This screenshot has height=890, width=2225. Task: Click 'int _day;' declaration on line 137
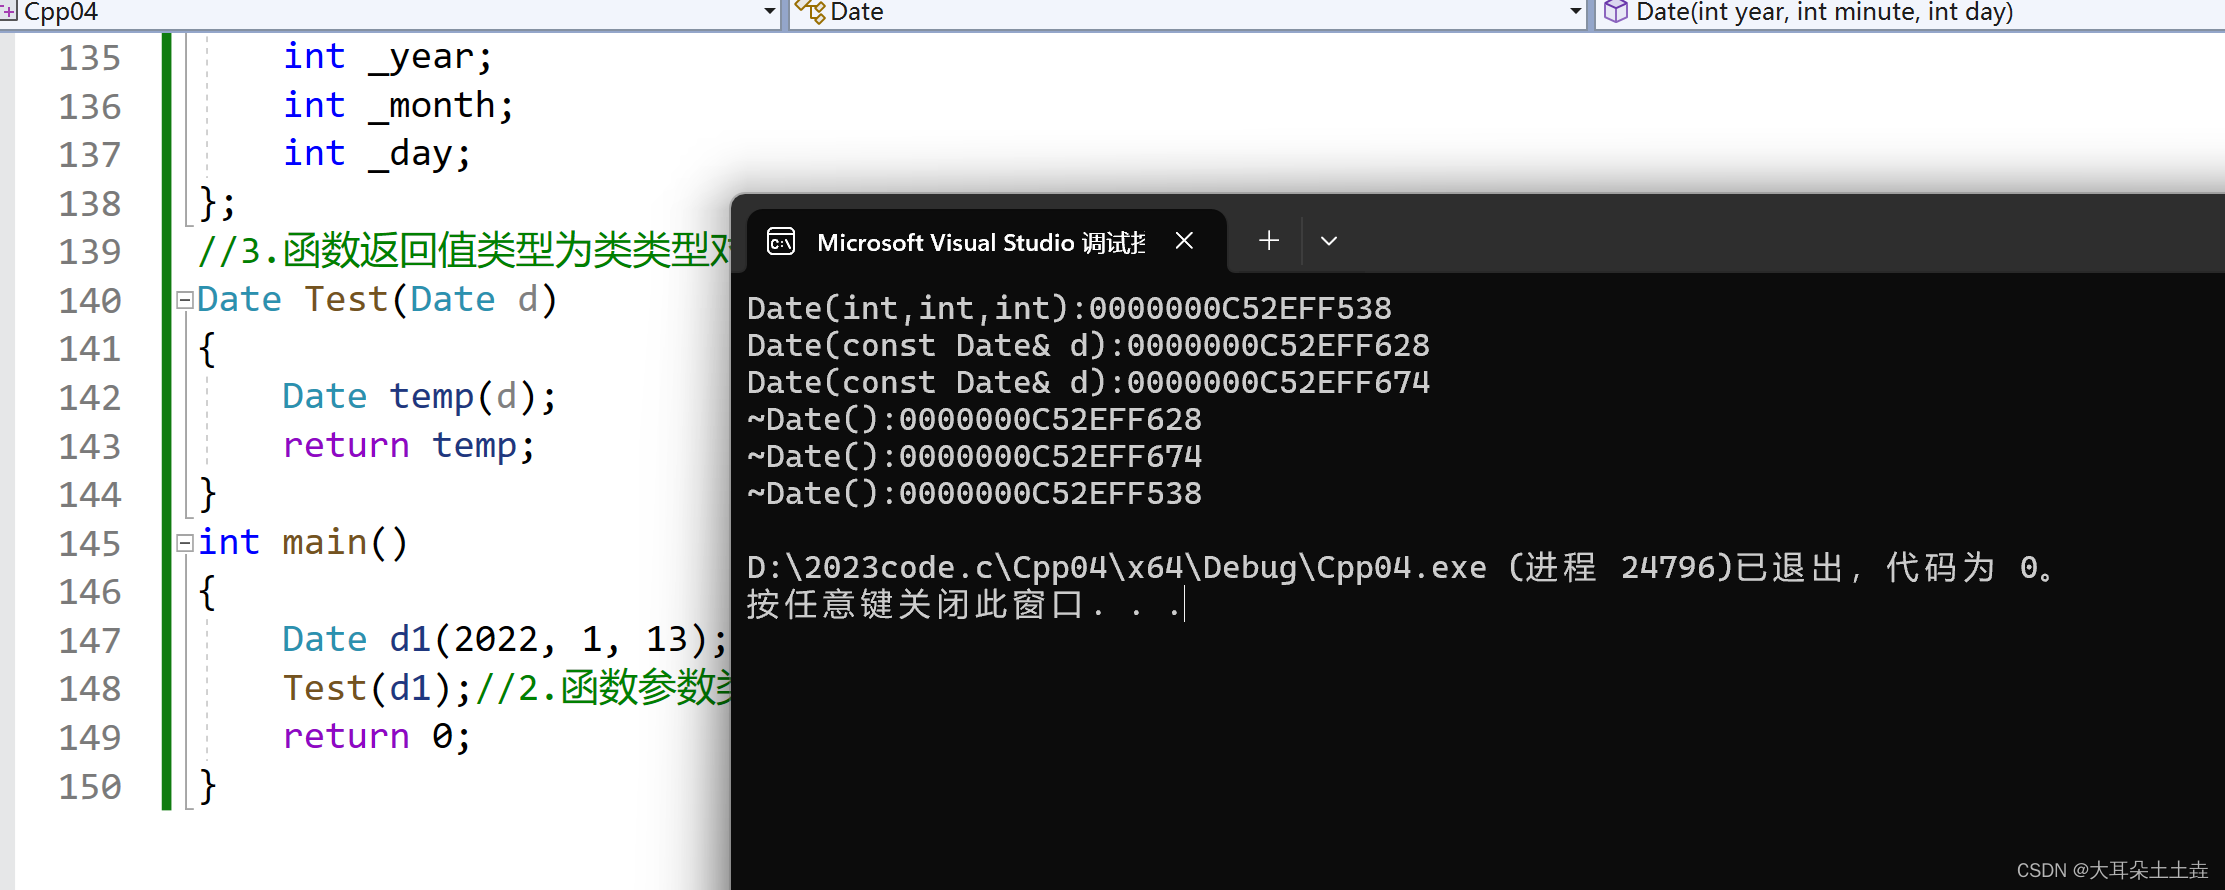click(377, 154)
